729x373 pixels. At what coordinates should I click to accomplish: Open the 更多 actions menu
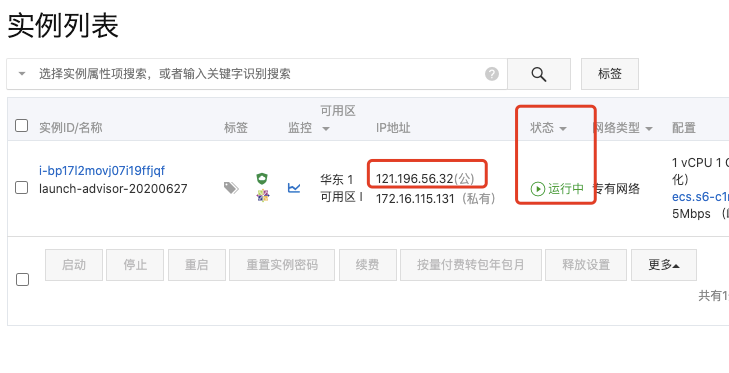pyautogui.click(x=664, y=265)
